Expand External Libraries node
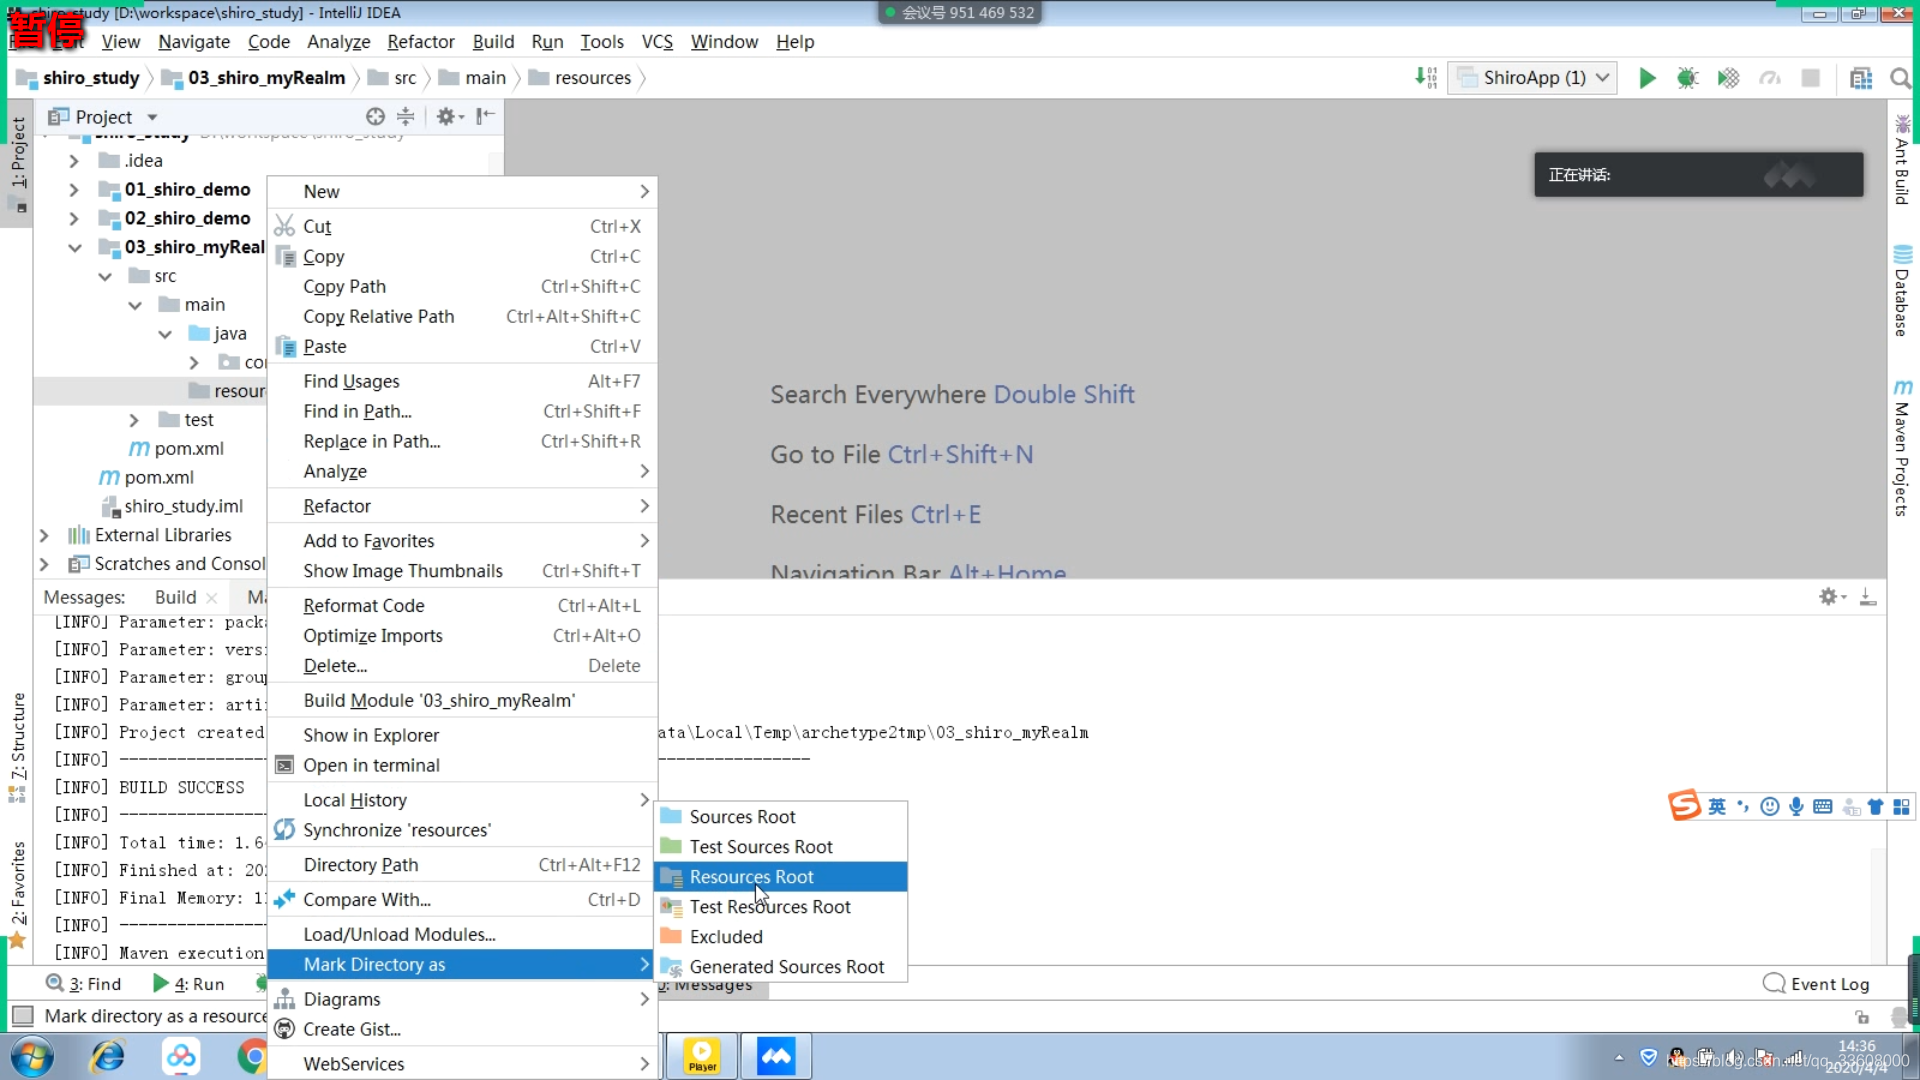This screenshot has width=1920, height=1080. click(44, 536)
